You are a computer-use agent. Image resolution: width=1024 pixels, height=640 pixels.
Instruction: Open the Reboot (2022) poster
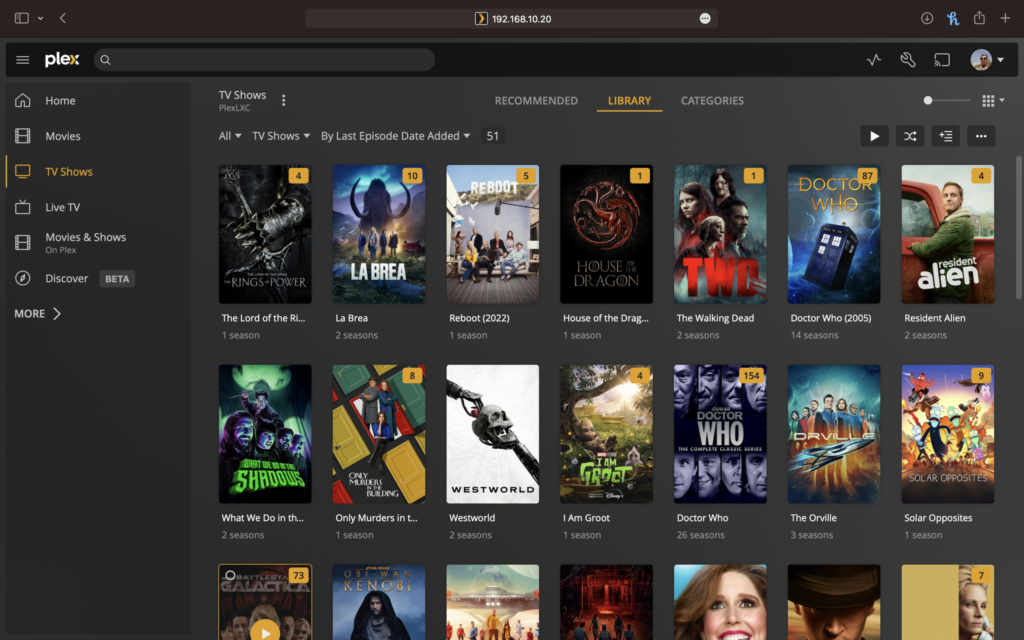(492, 234)
